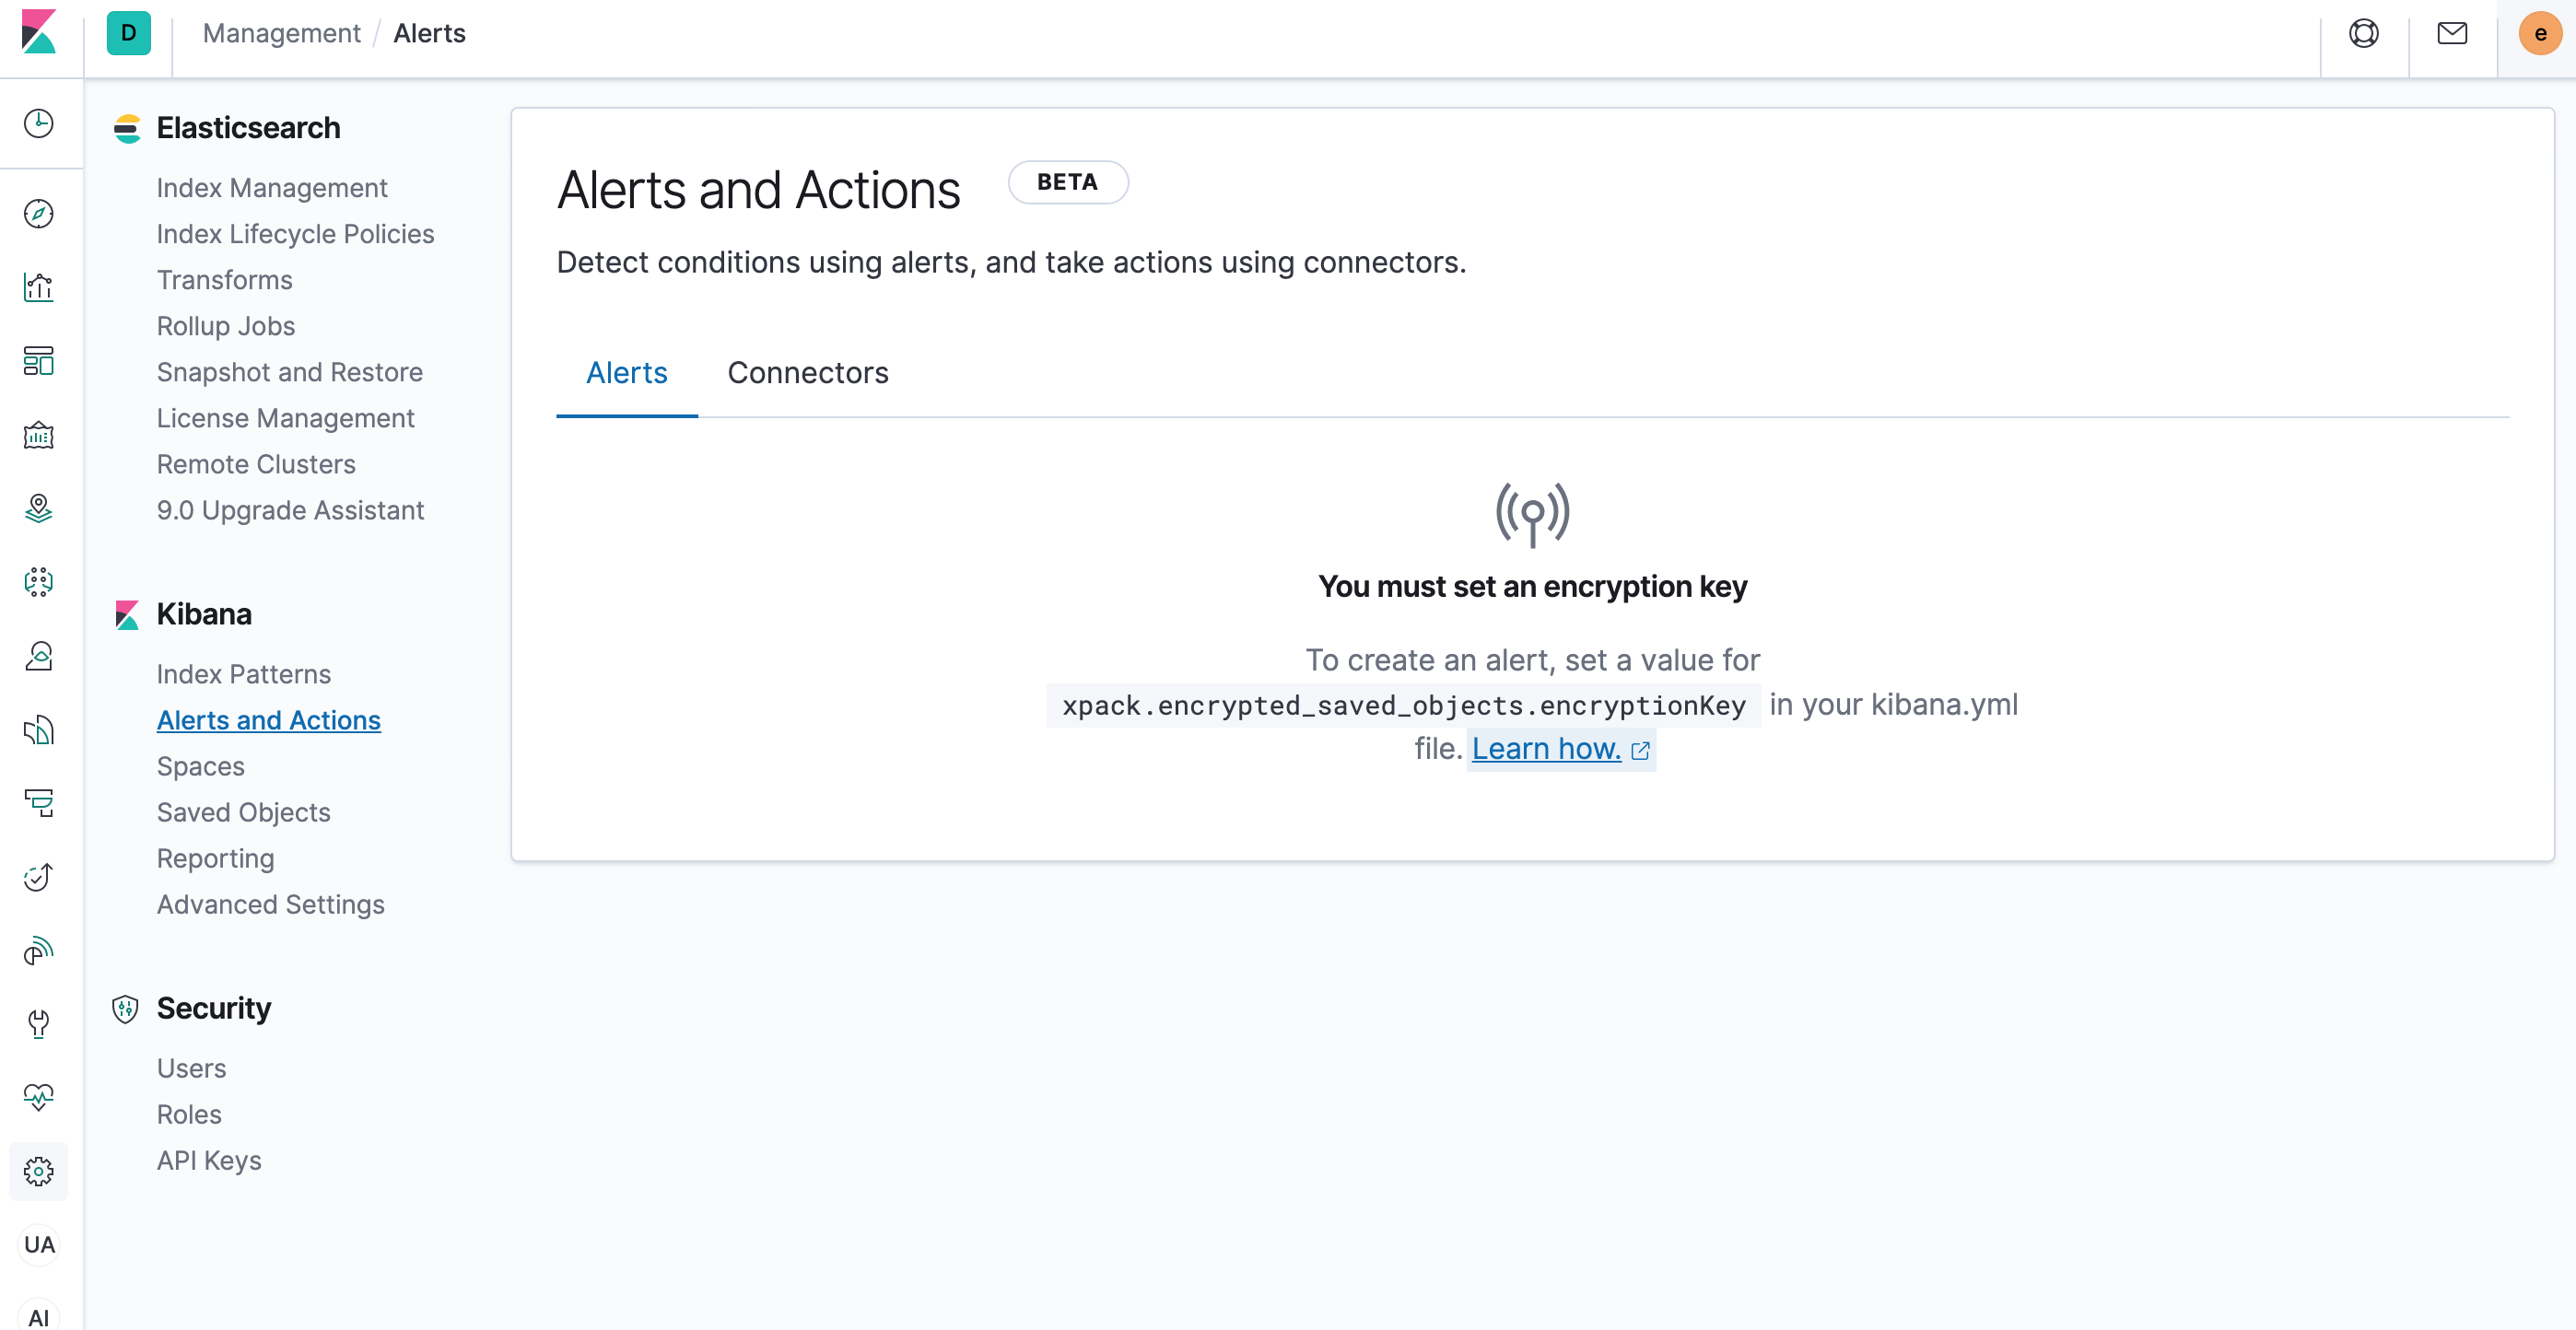Open the Recently viewed clock icon

click(38, 124)
